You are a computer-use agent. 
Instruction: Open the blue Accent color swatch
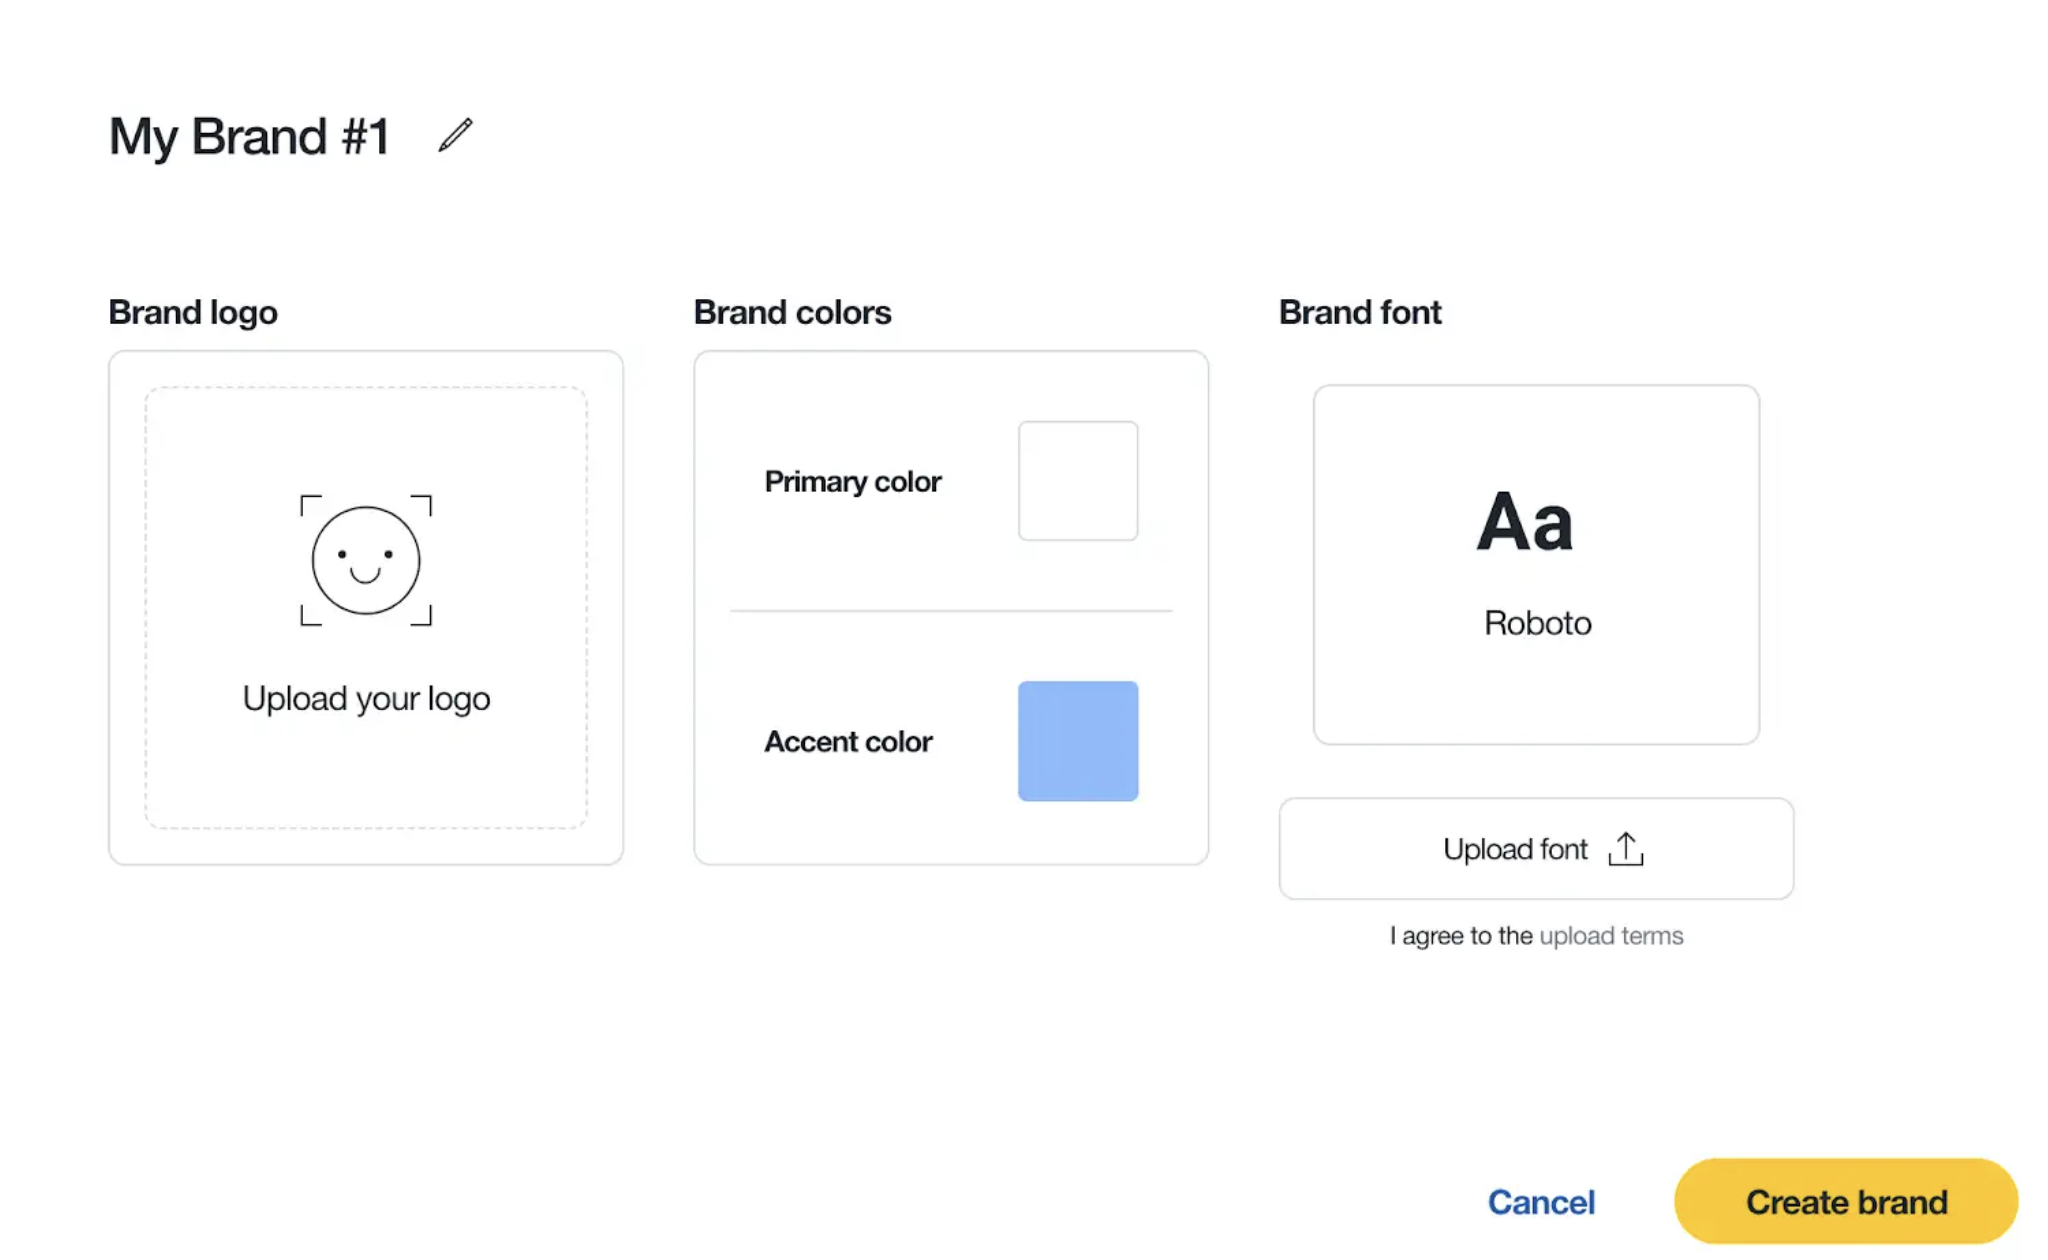pyautogui.click(x=1077, y=741)
